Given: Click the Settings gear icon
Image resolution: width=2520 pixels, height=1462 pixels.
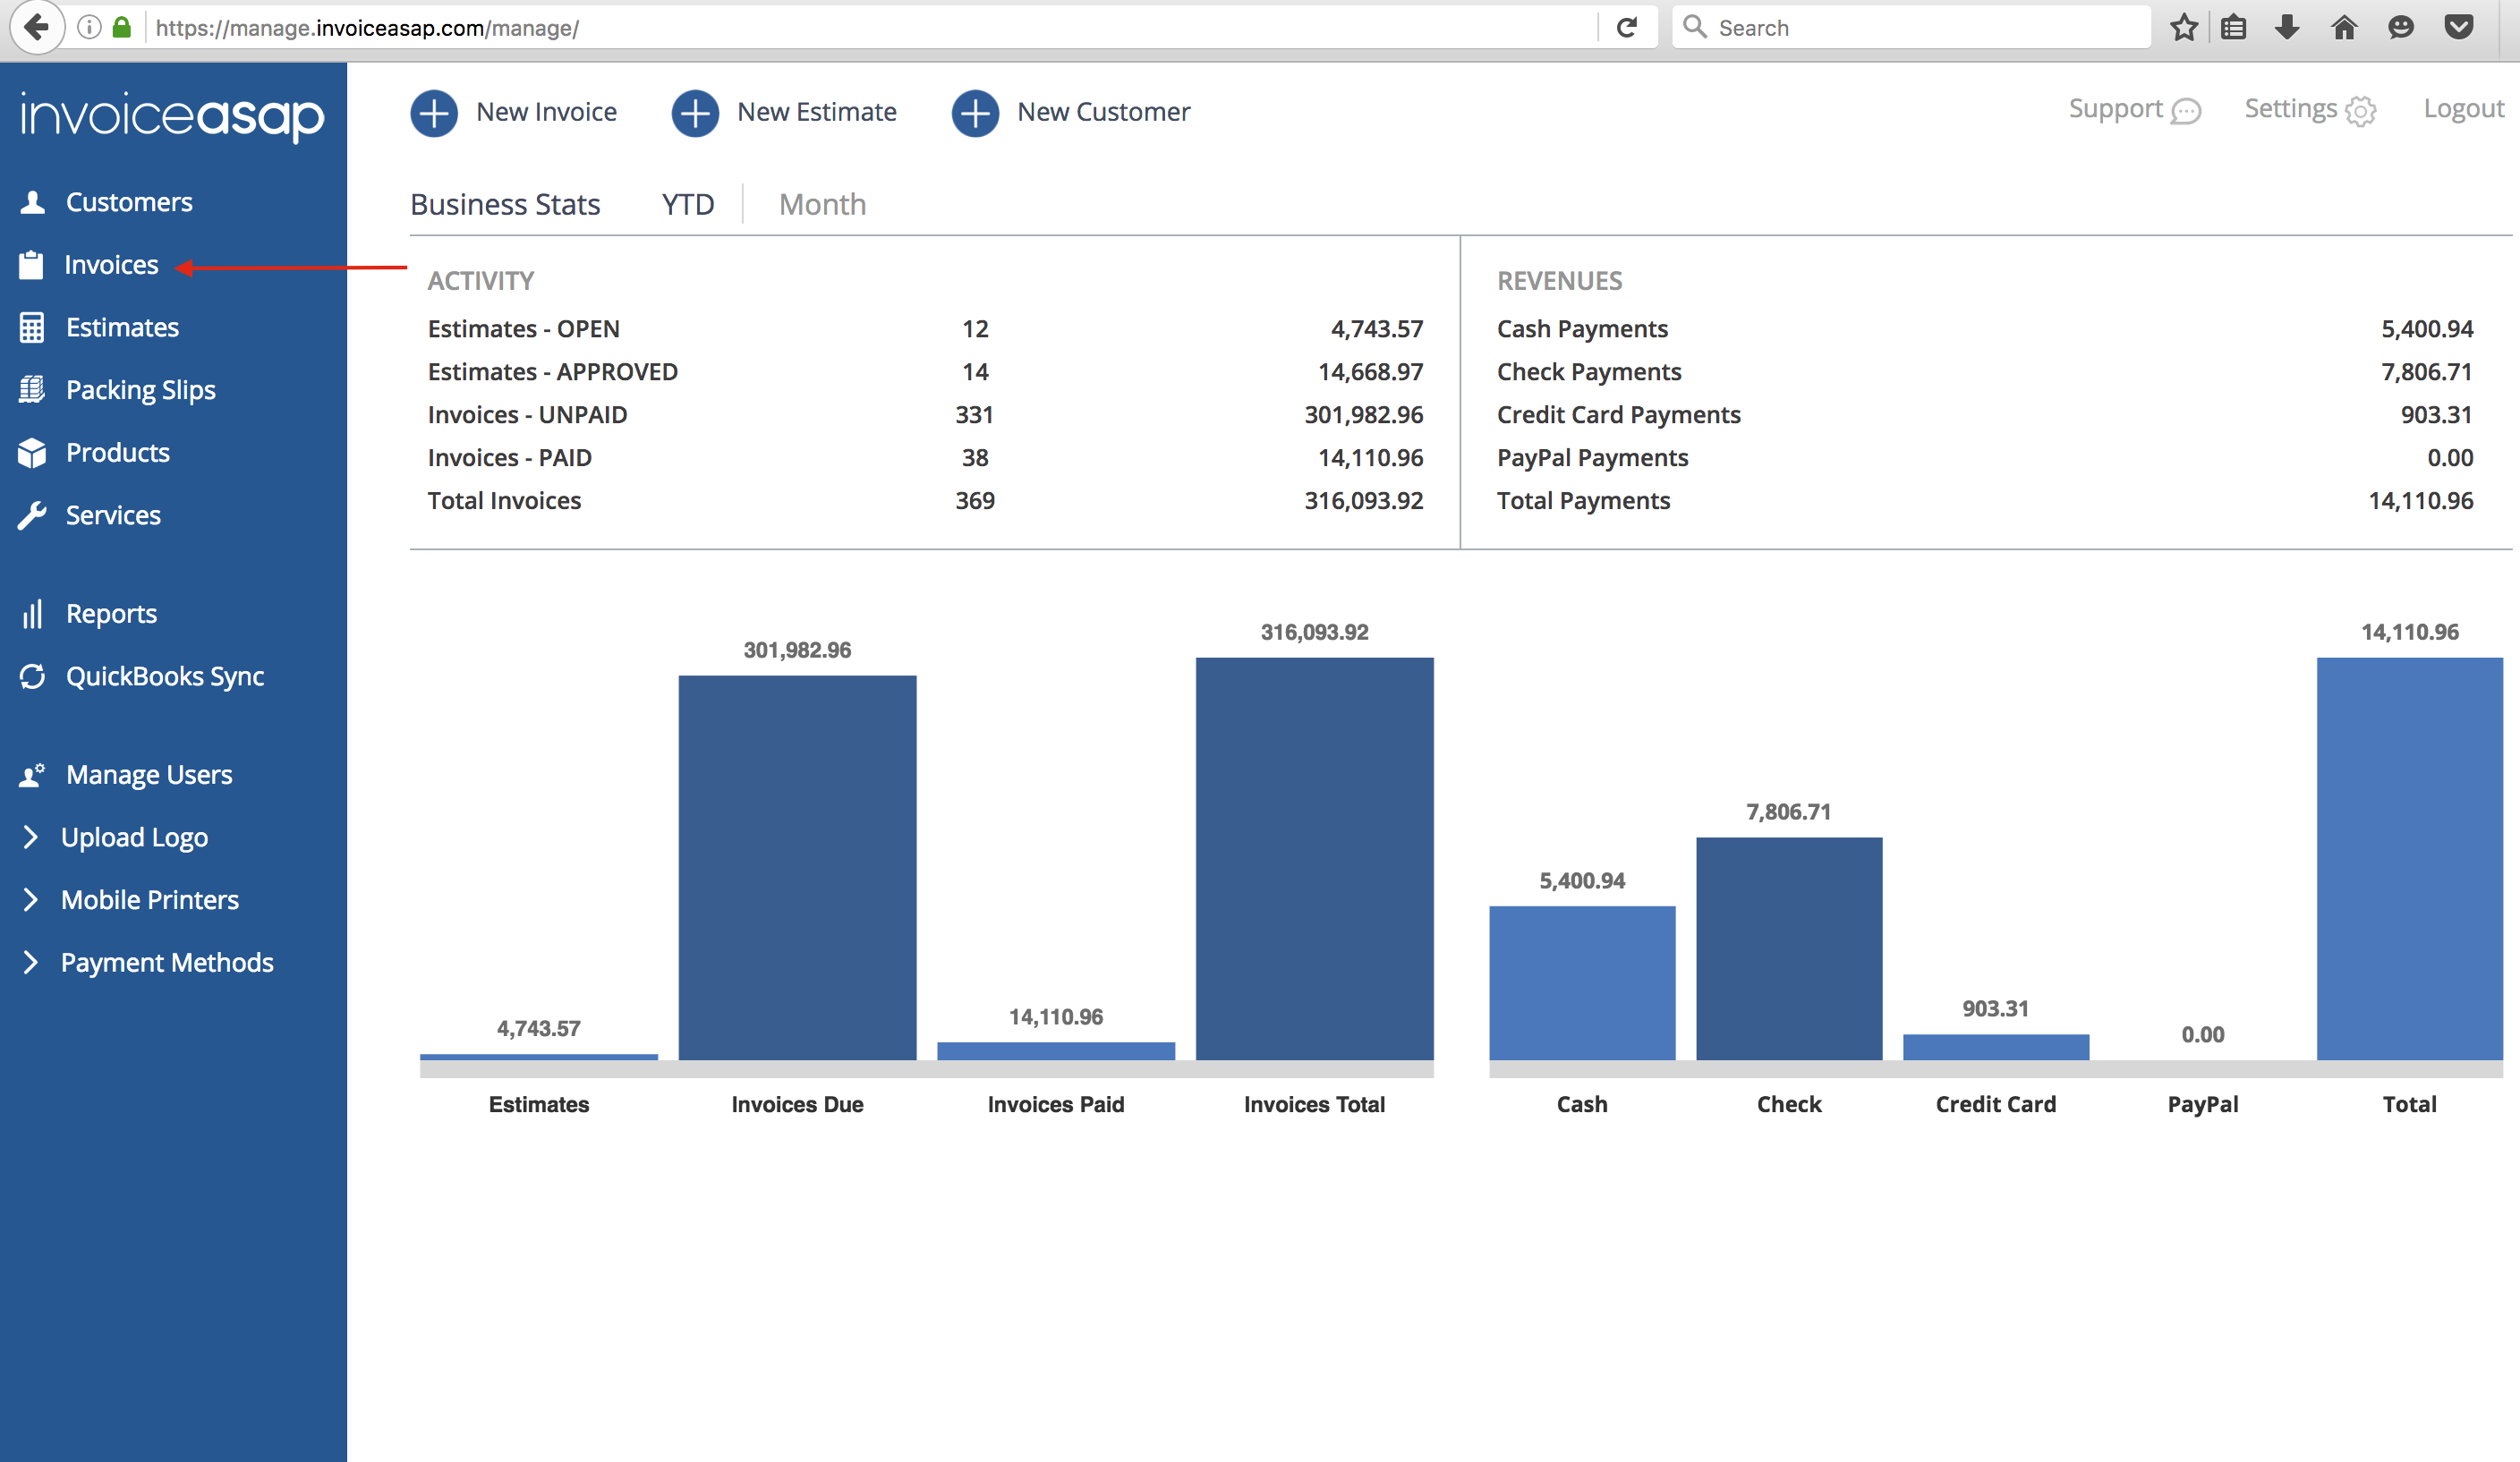Looking at the screenshot, I should click(x=2361, y=111).
